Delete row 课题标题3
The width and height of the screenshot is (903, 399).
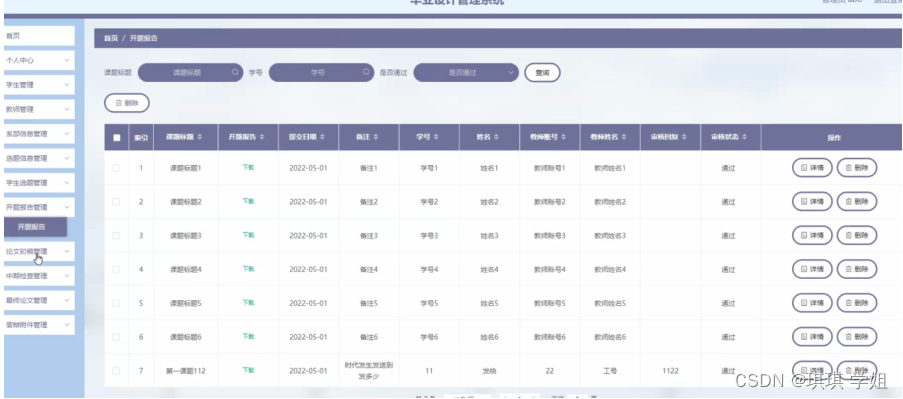(857, 235)
